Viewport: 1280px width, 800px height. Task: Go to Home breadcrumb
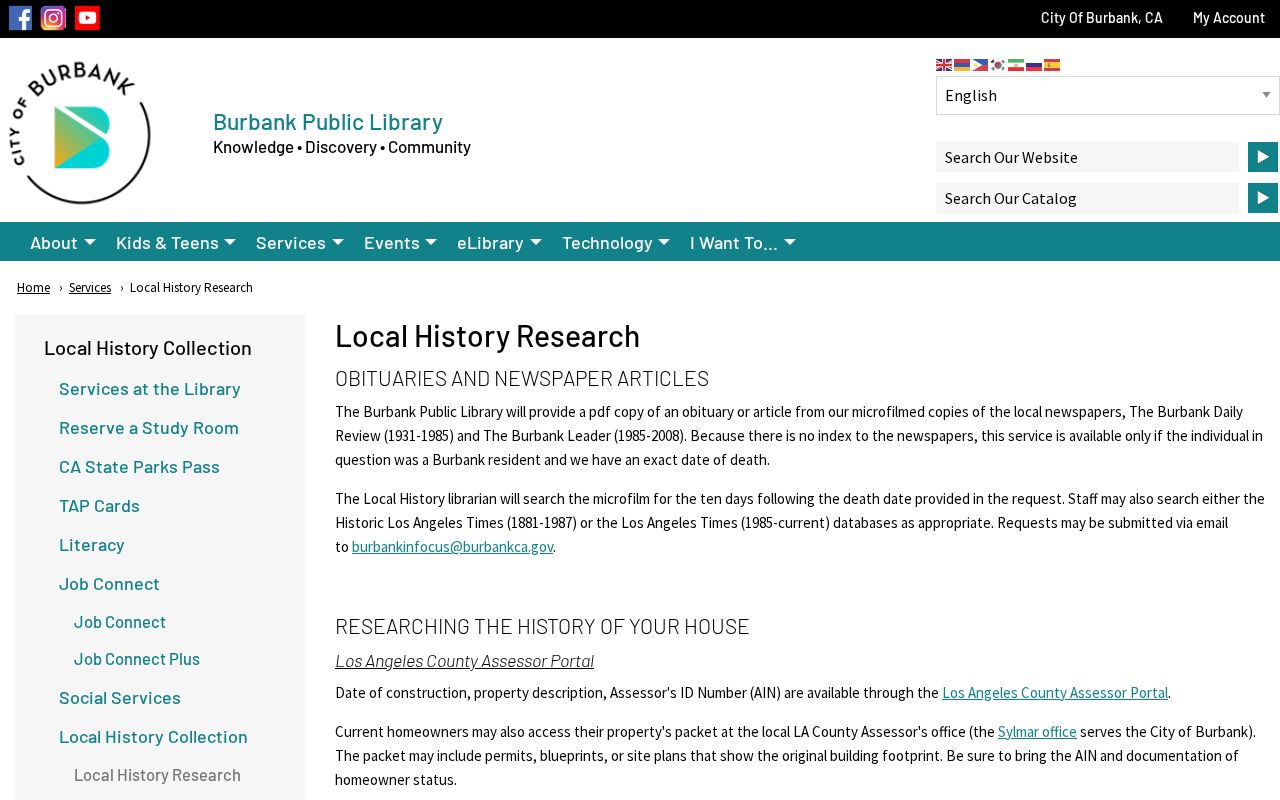click(33, 288)
